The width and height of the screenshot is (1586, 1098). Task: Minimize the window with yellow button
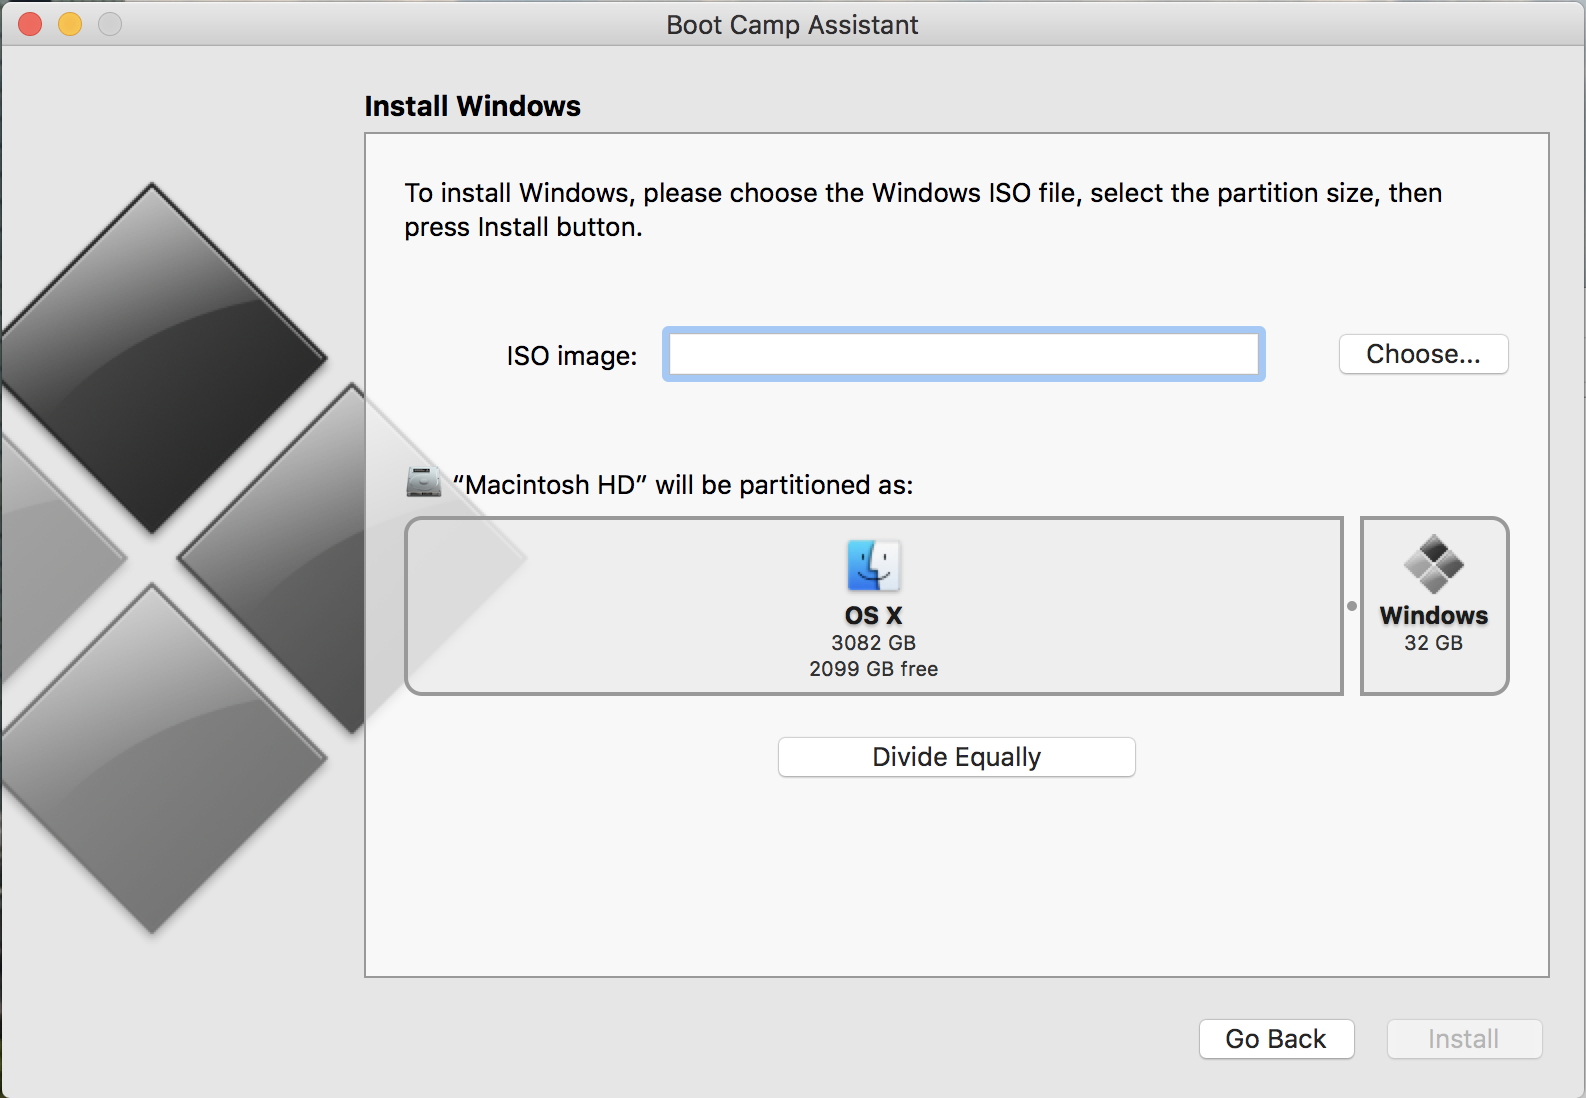(x=70, y=24)
